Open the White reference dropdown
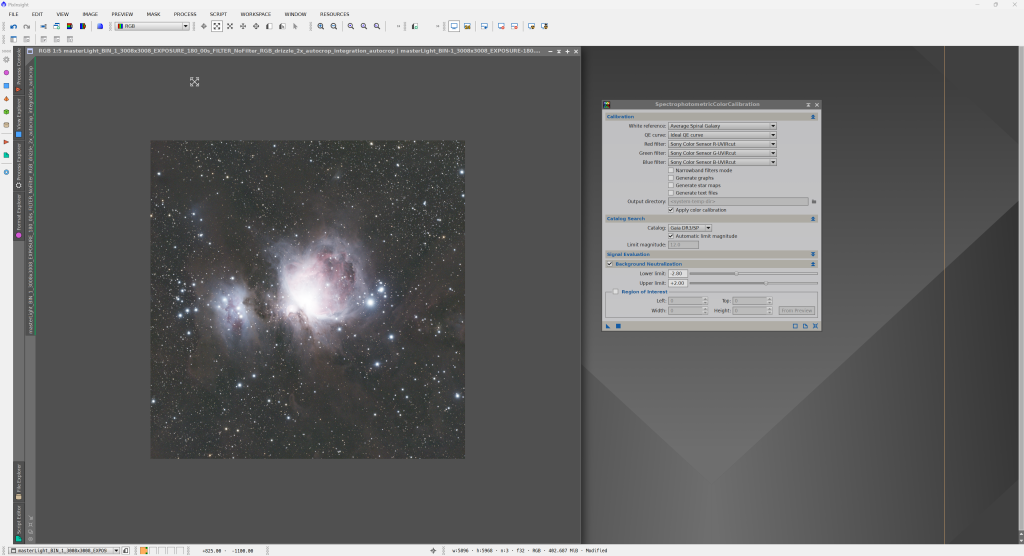Screen dimensions: 1024x556 pyautogui.click(x=722, y=126)
